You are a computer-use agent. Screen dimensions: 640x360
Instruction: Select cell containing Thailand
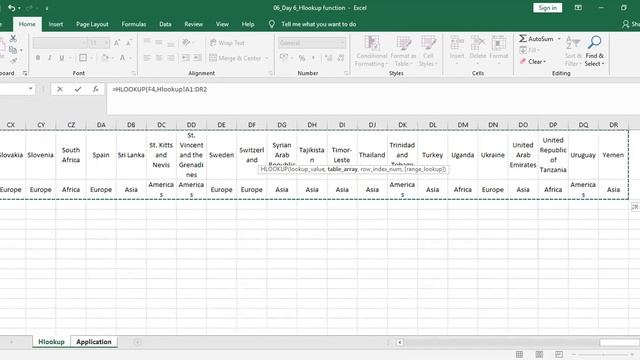[x=372, y=155]
